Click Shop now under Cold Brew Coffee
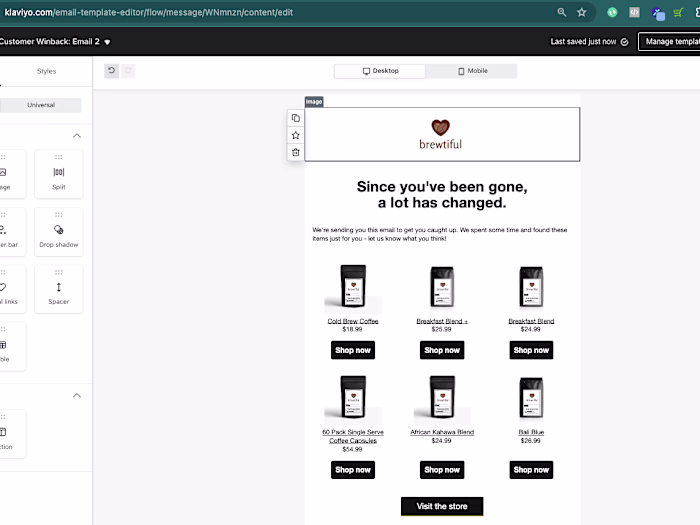This screenshot has width=700, height=525. point(353,350)
